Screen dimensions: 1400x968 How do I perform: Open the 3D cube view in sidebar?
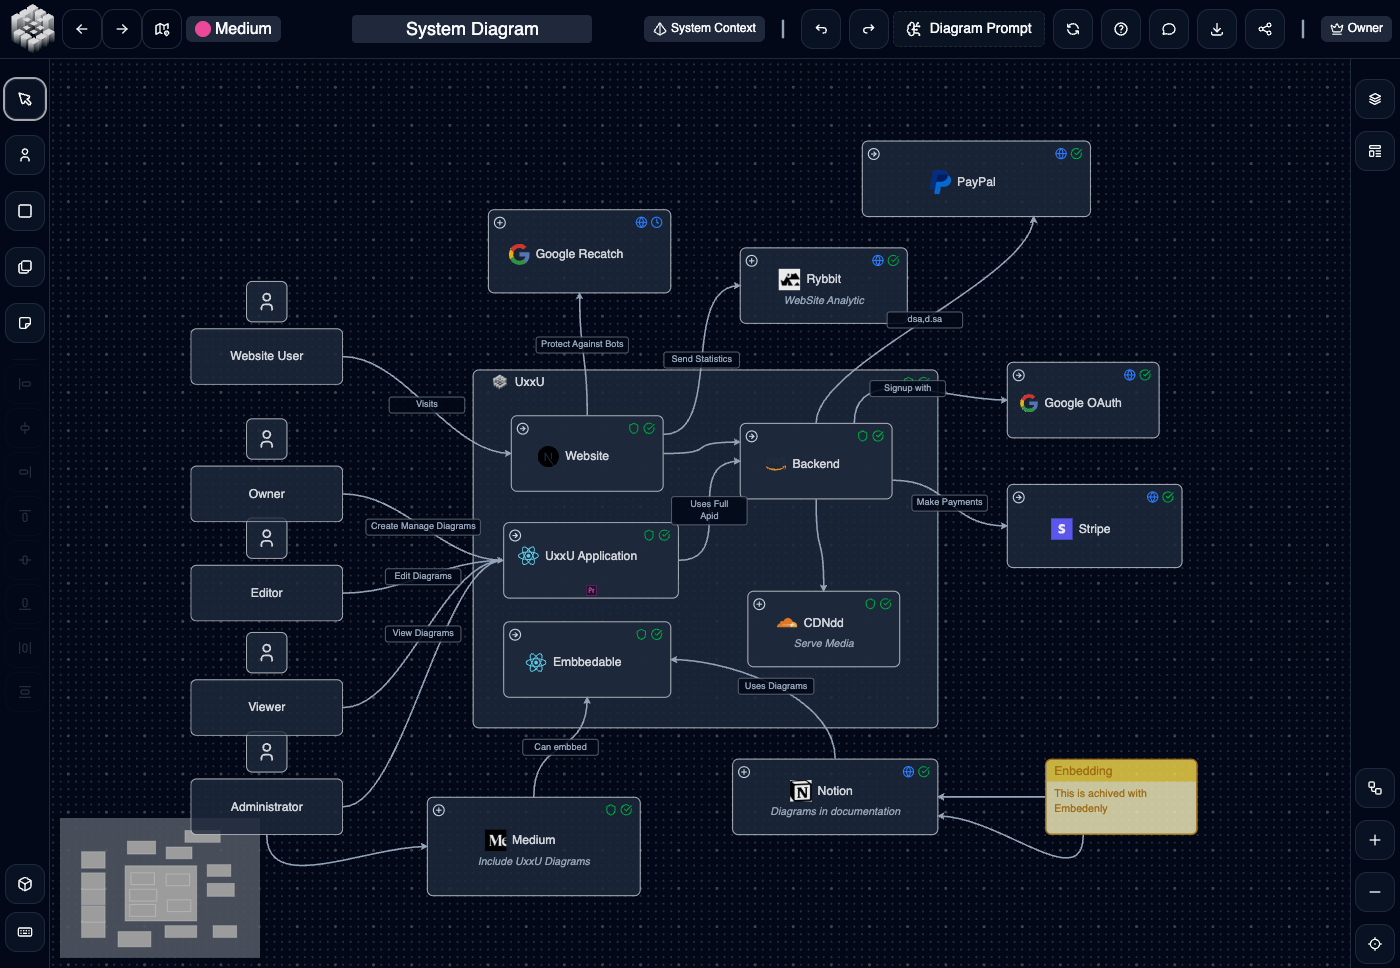pyautogui.click(x=25, y=884)
